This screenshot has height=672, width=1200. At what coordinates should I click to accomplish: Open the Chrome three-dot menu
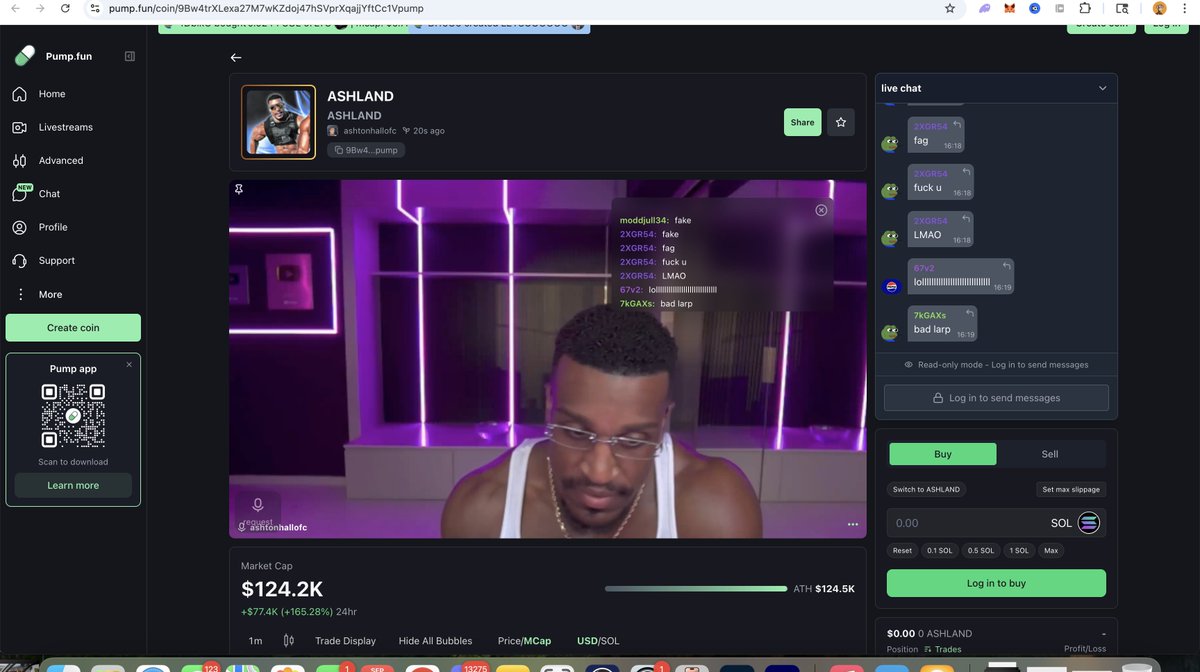(1186, 8)
